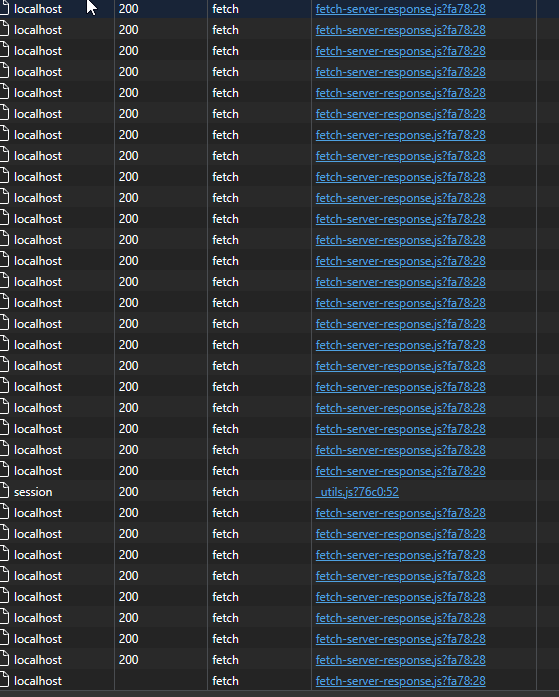Click the file icon of the localhost row directly above session
Image resolution: width=559 pixels, height=697 pixels.
4,471
